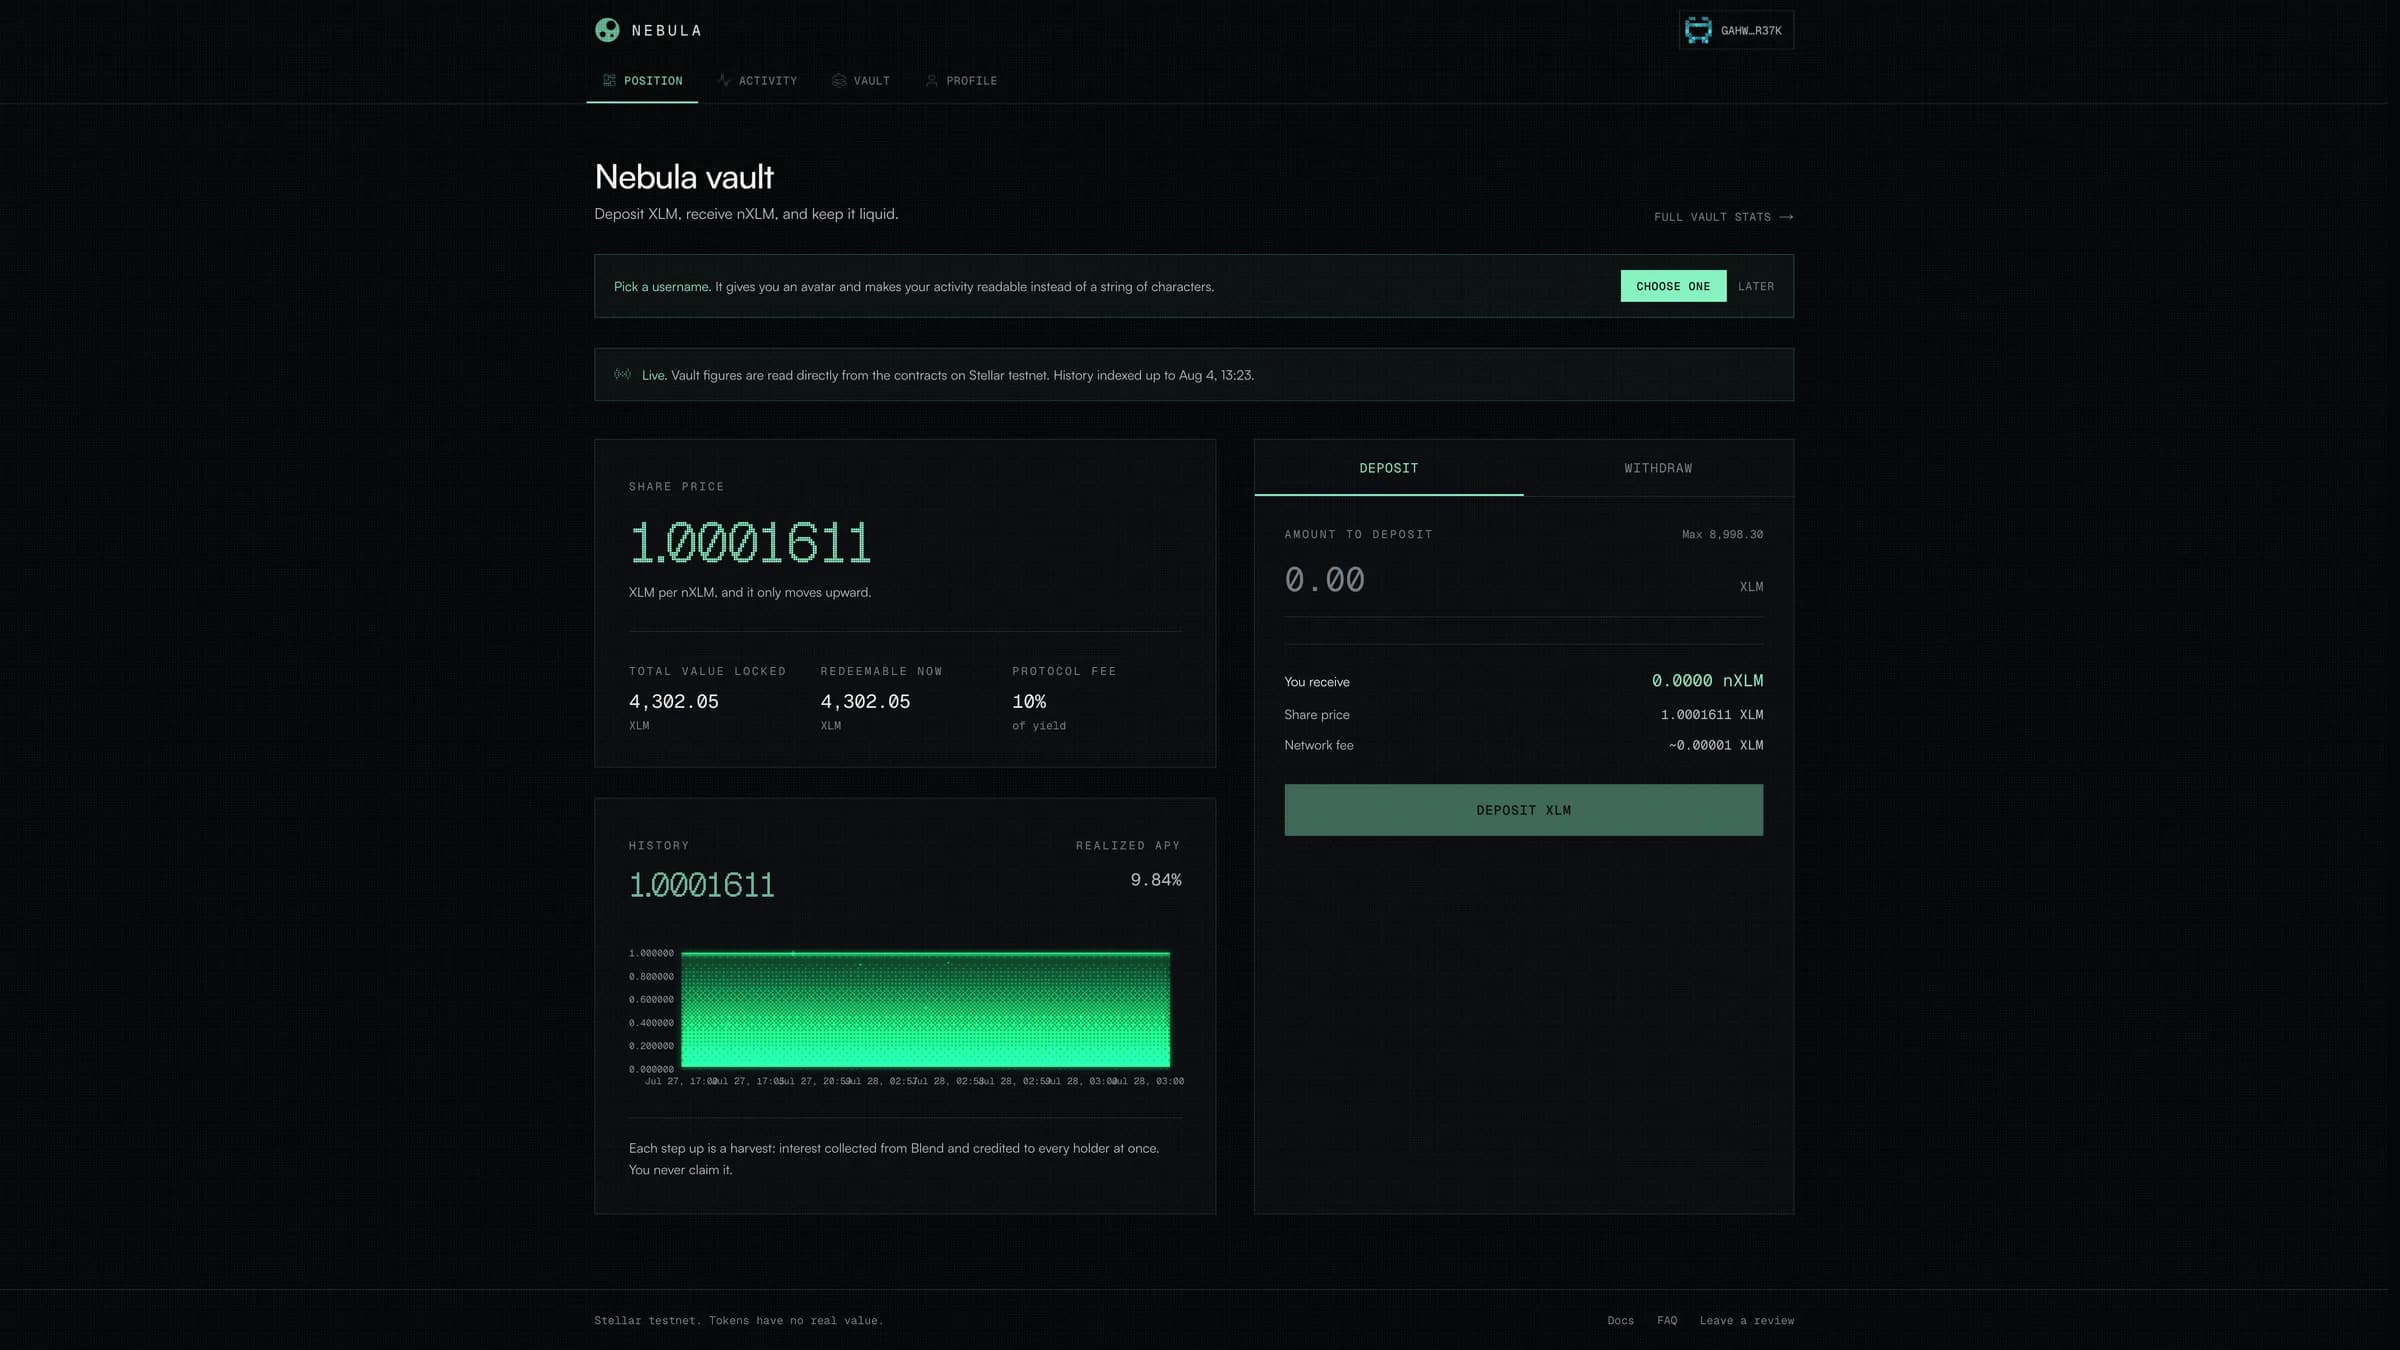Click the GAHW_R37K account button label
Image resolution: width=2400 pixels, height=1350 pixels.
point(1751,31)
